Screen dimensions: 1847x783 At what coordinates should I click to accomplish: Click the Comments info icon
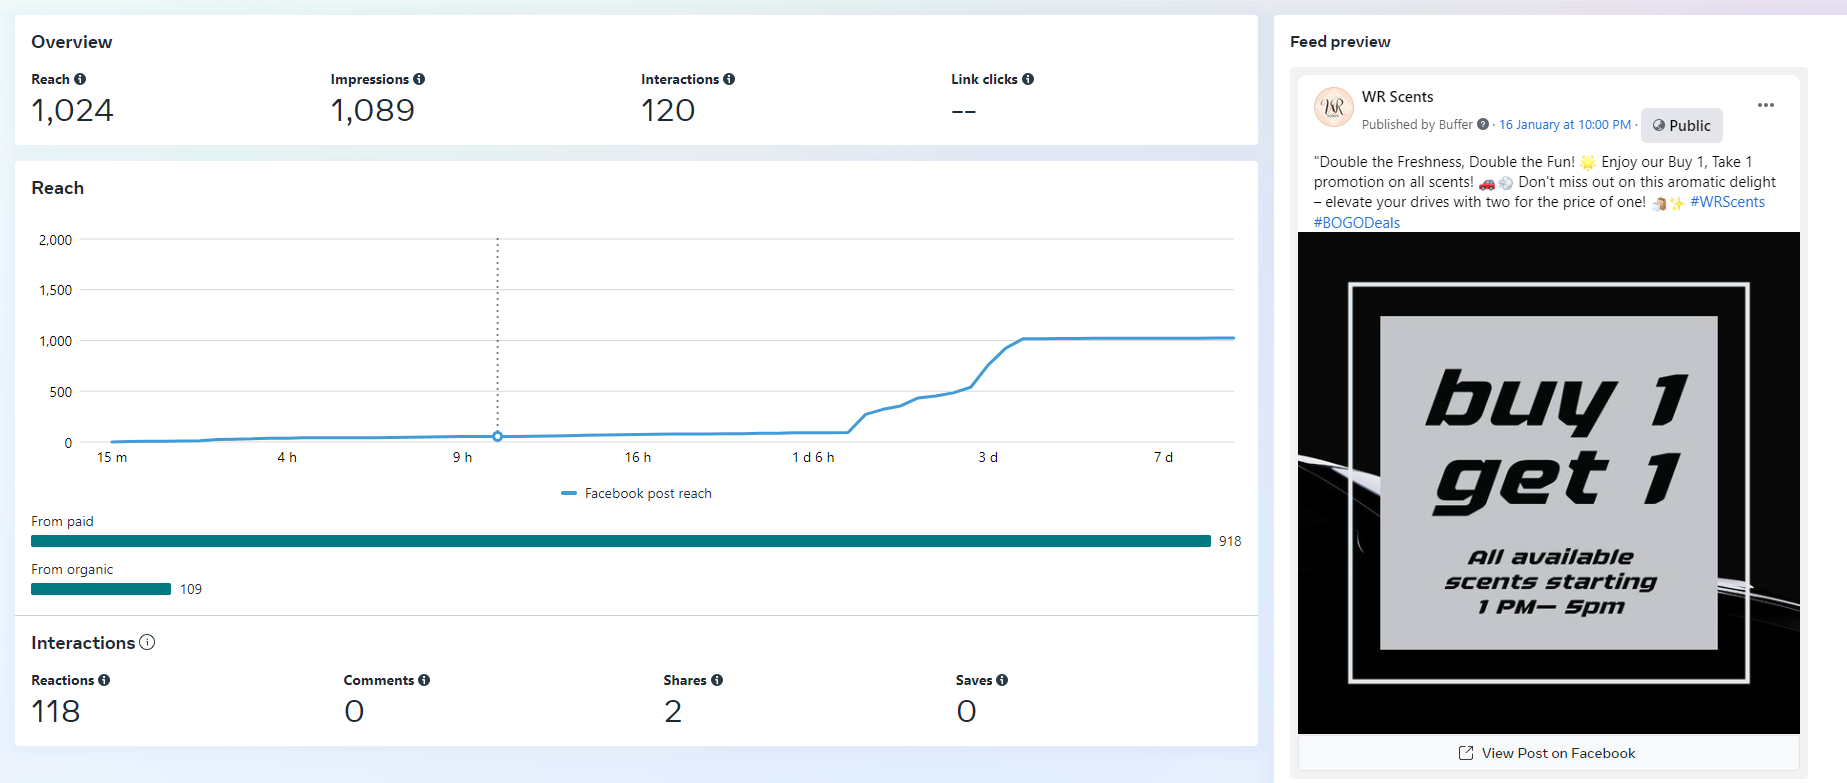click(x=424, y=680)
